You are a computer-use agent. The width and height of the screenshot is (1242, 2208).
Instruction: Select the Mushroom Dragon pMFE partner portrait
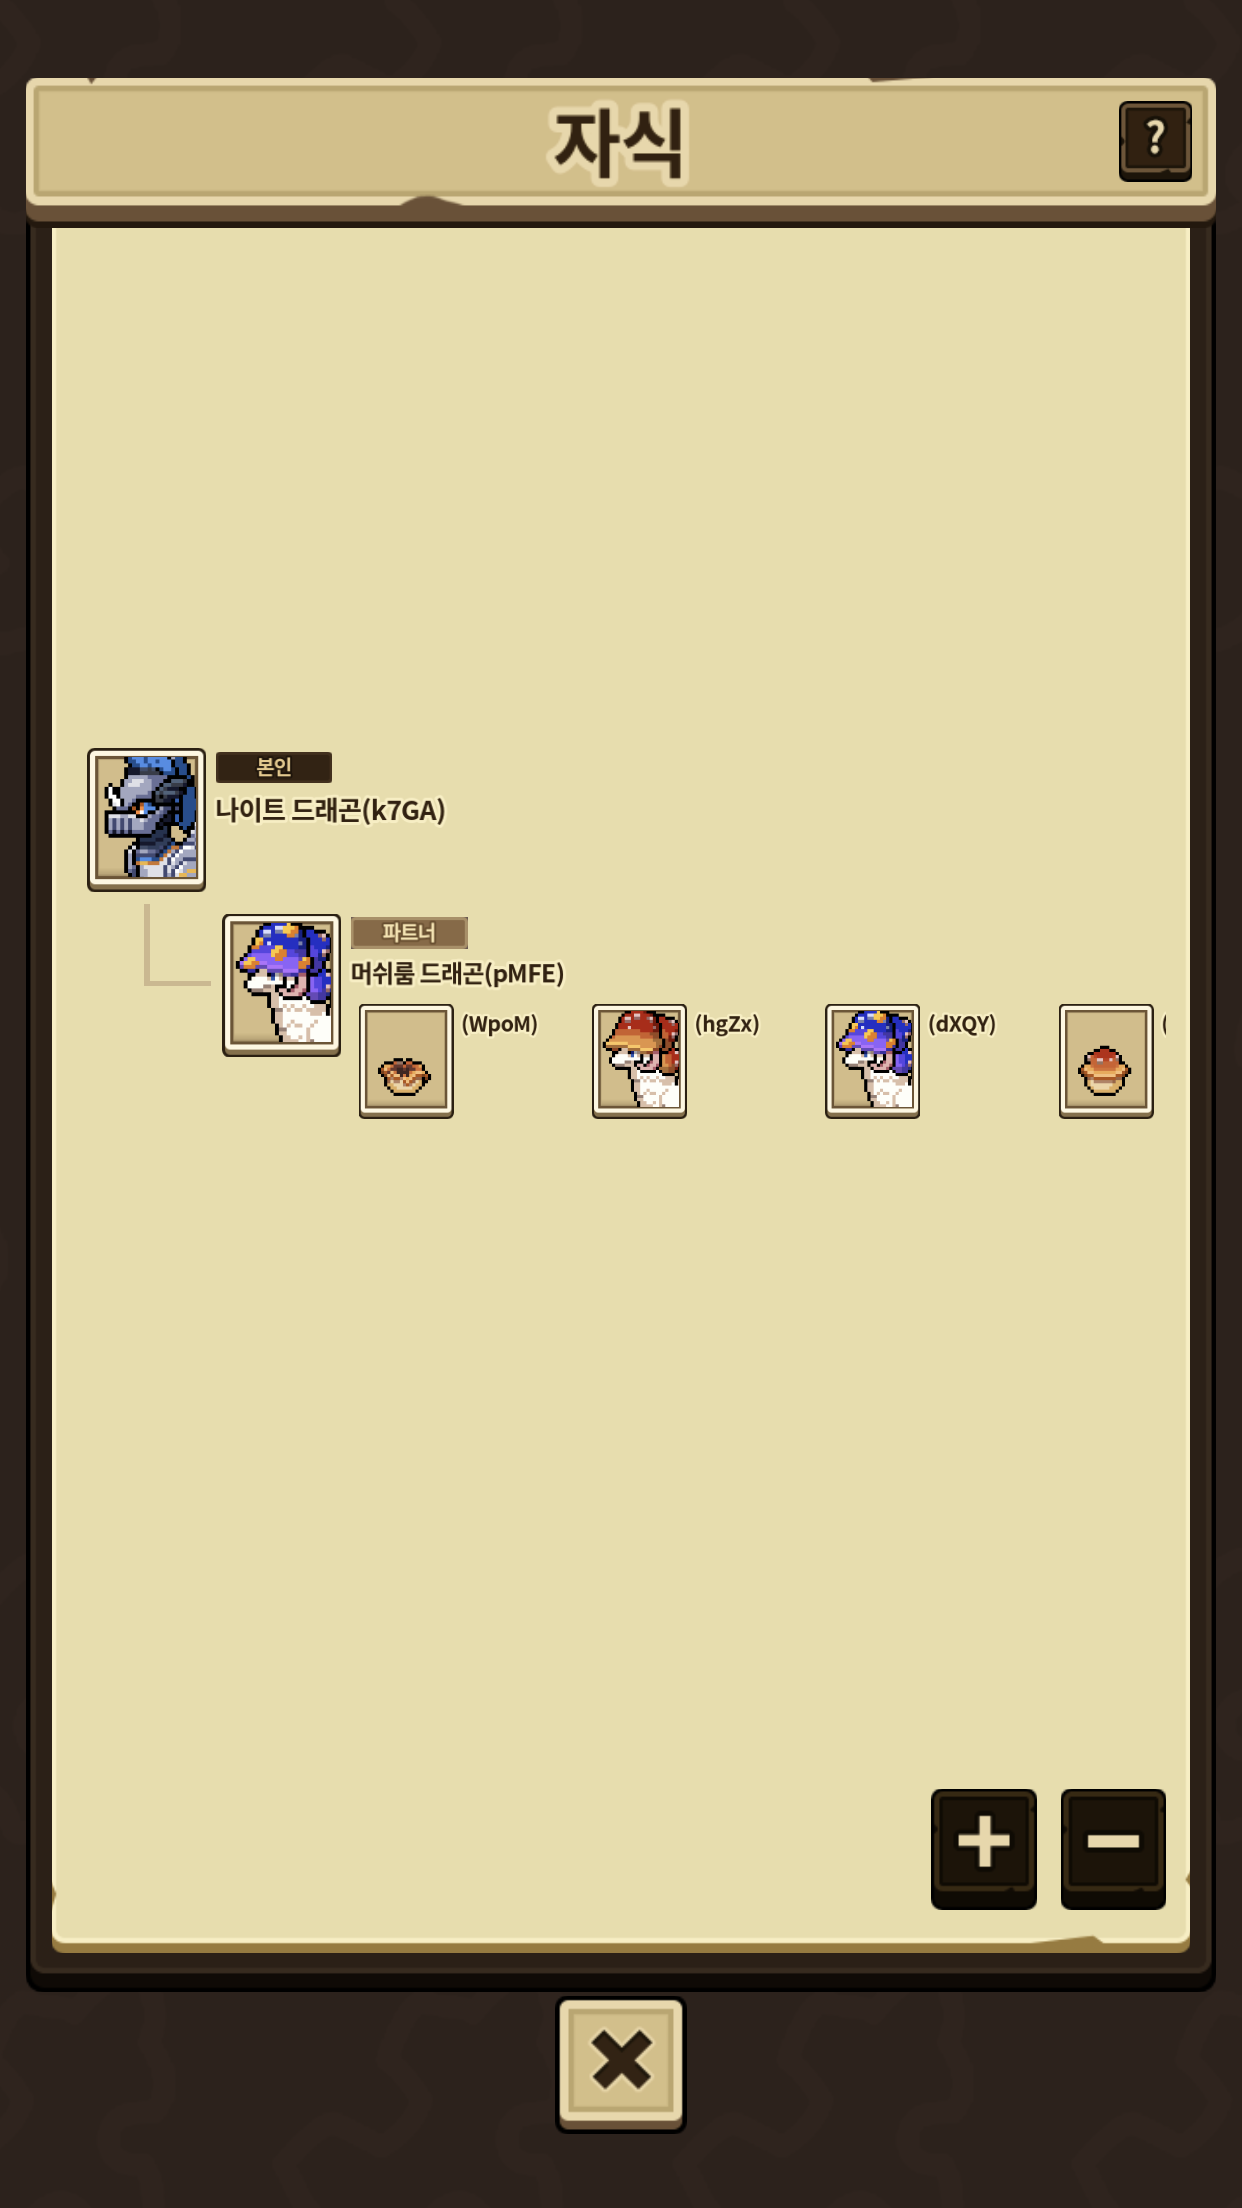pyautogui.click(x=281, y=985)
